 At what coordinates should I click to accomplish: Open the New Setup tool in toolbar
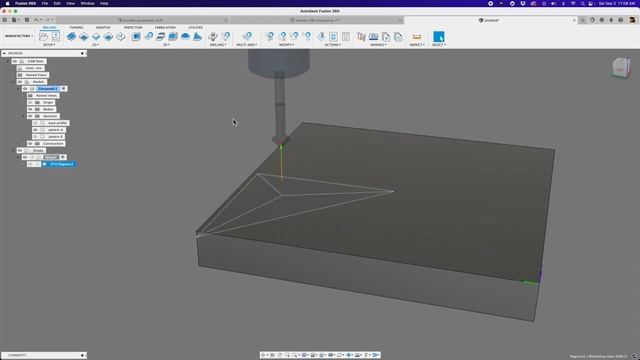coord(43,36)
